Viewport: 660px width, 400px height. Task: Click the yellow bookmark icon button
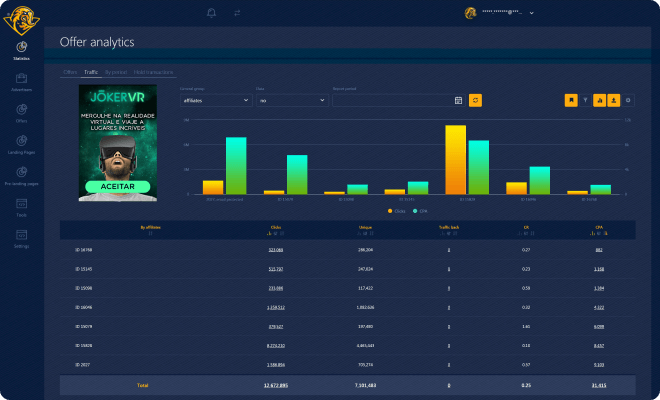[x=570, y=100]
